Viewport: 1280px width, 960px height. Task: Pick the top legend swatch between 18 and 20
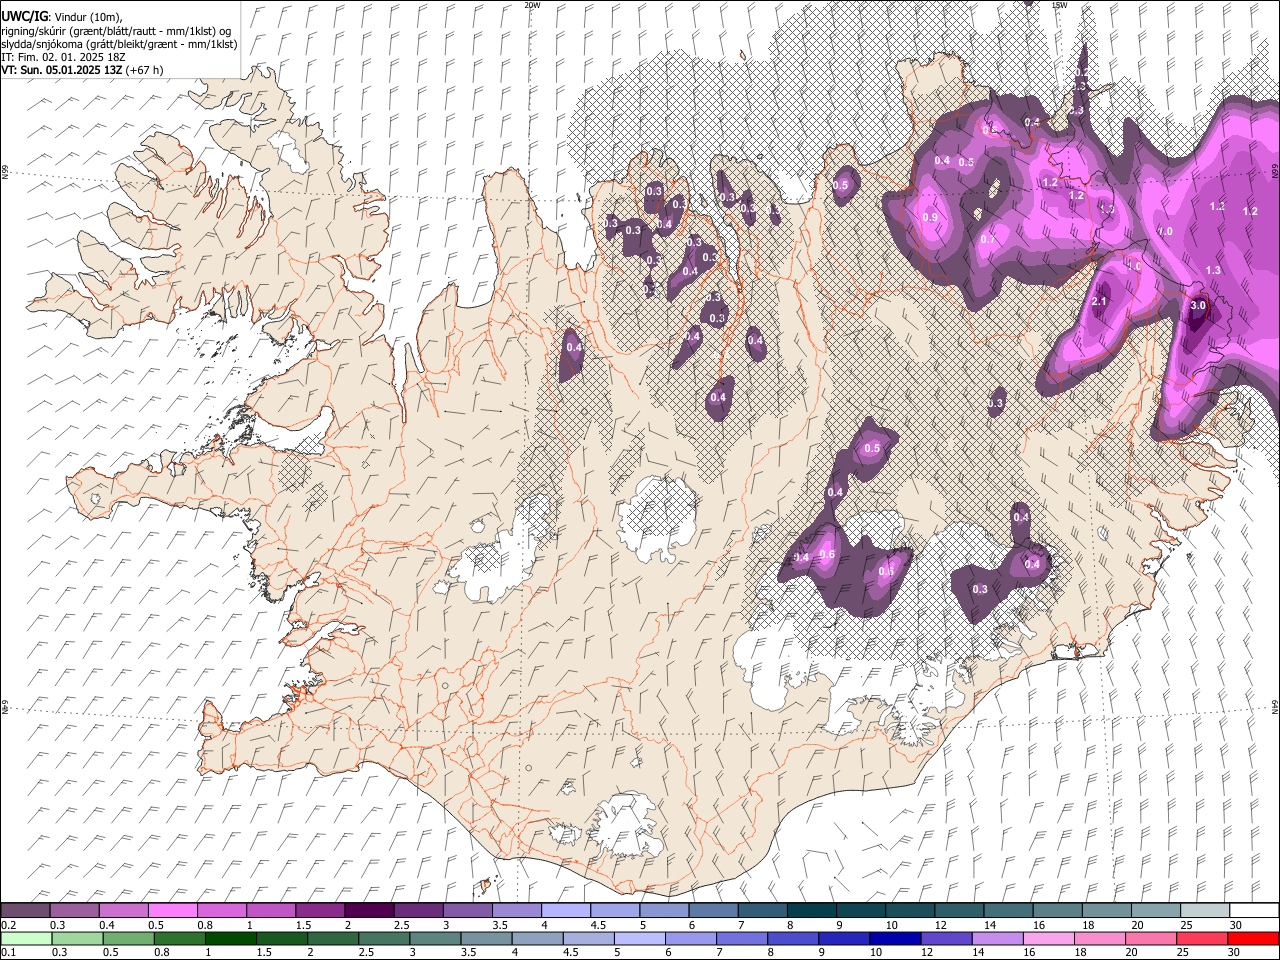click(x=1107, y=911)
